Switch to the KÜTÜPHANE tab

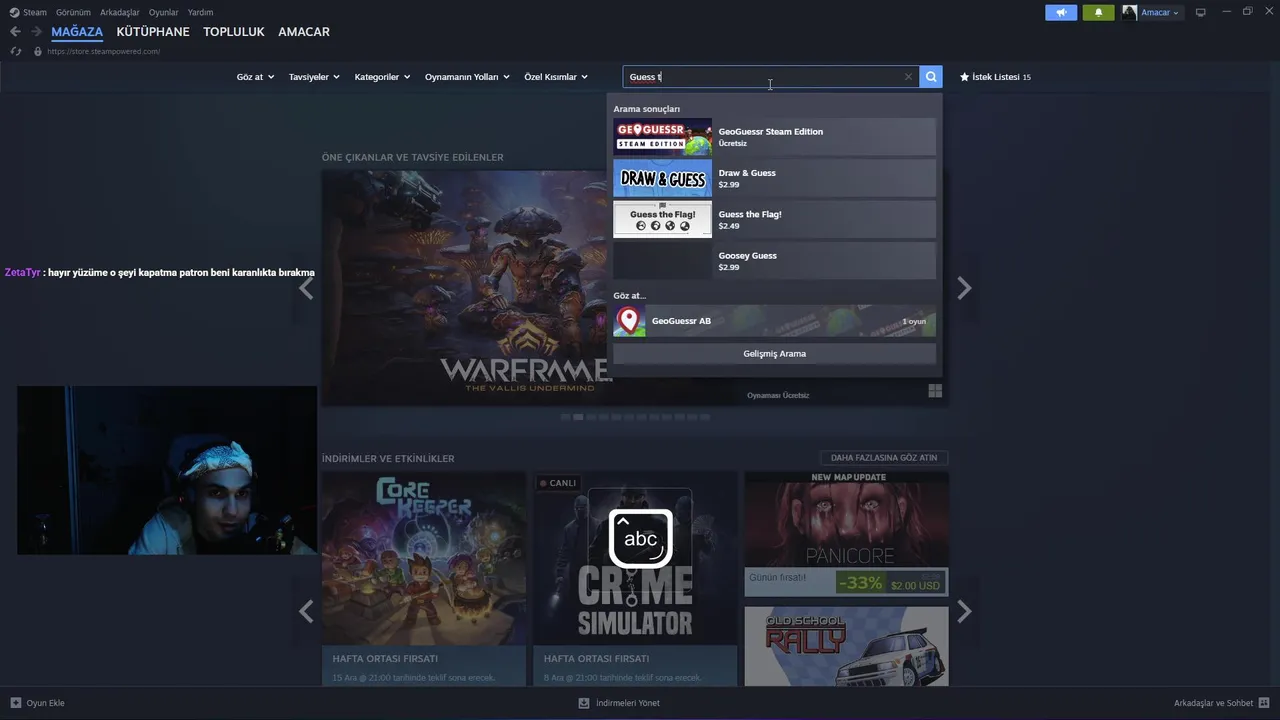coord(153,32)
